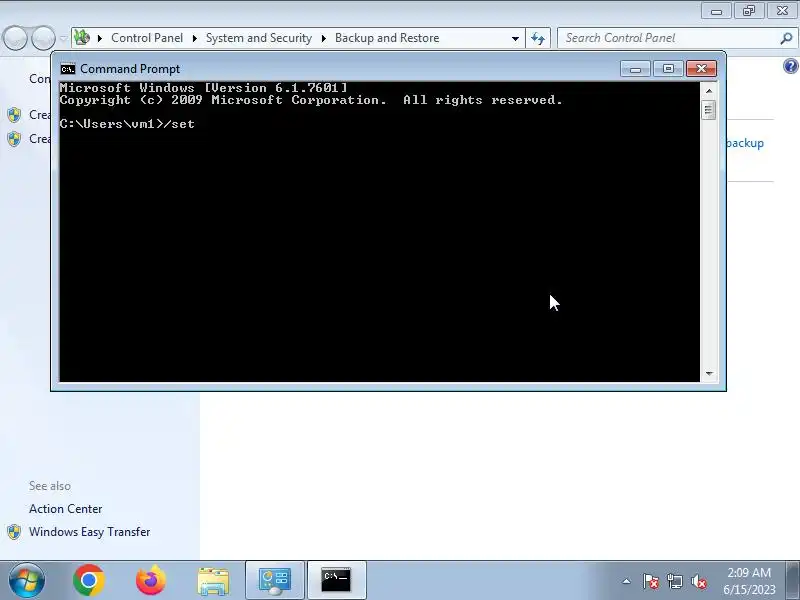
Task: Open Windows Easy Transfer link
Action: tap(90, 532)
